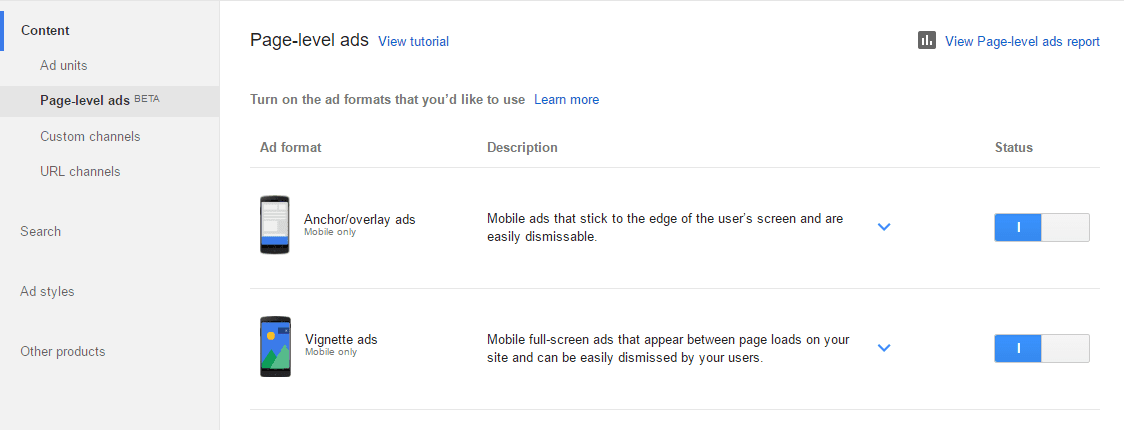
Task: Disable the Vignette ads status switch
Action: click(x=1041, y=348)
